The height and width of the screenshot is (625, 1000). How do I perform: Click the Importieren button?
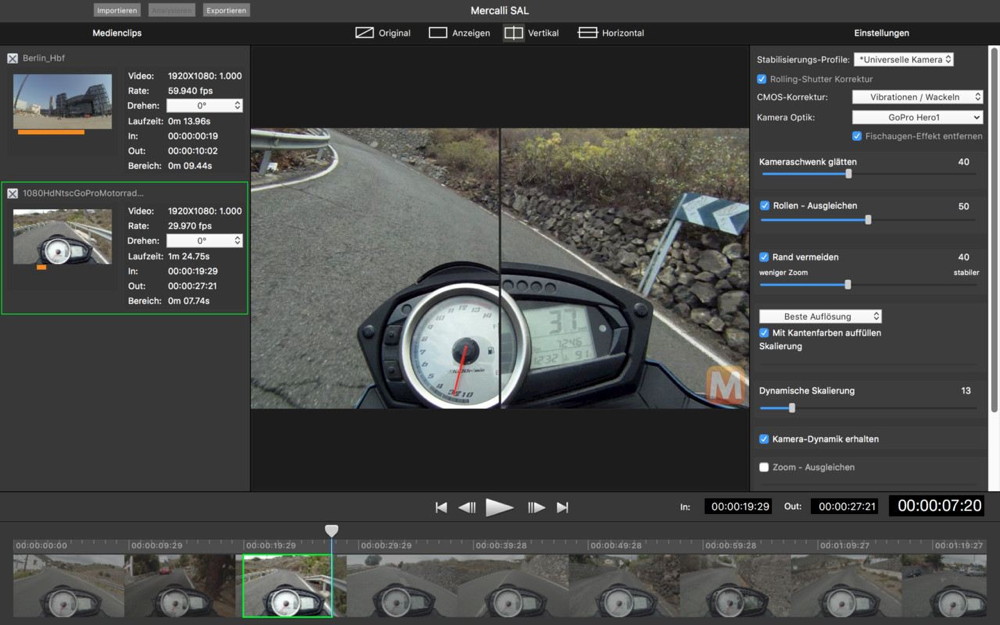pos(117,10)
